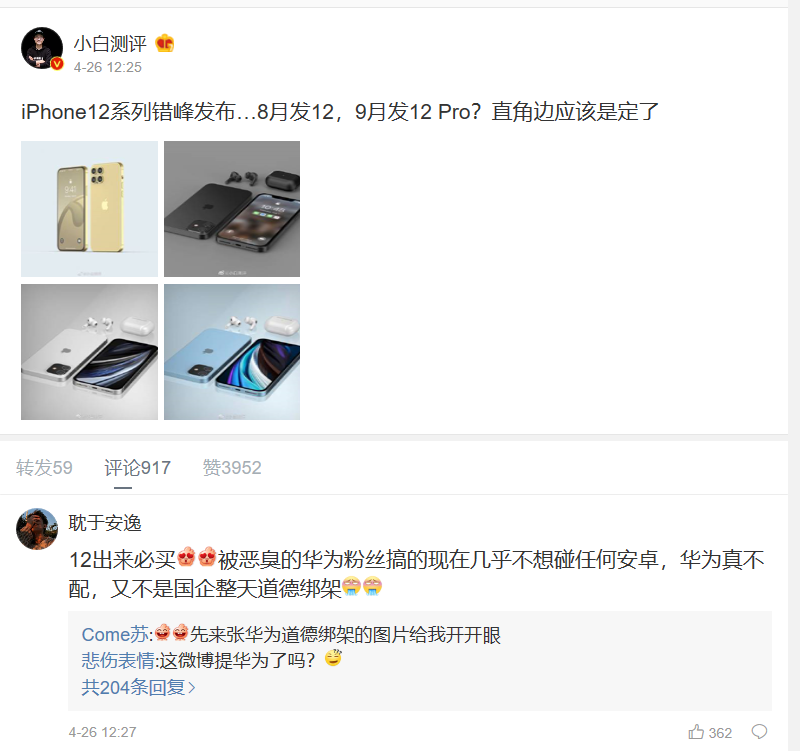The height and width of the screenshot is (751, 800).
Task: Open the black iPhone with AirPods image
Action: [x=232, y=209]
